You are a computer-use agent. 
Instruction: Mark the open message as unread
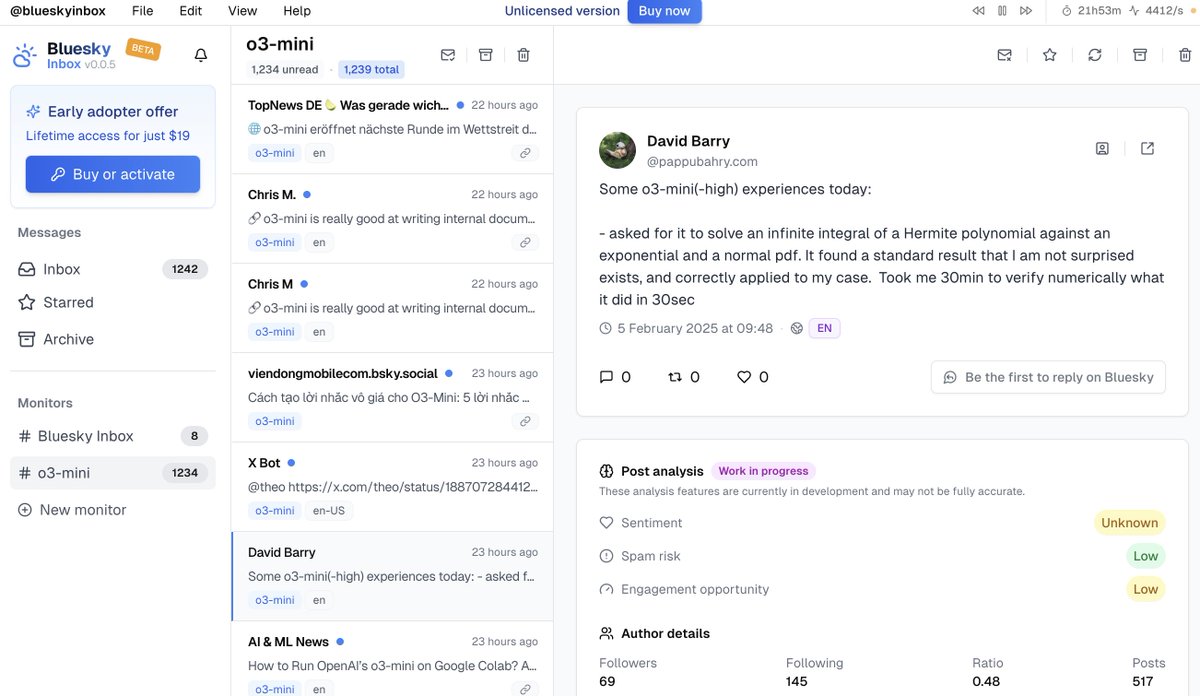[1004, 54]
